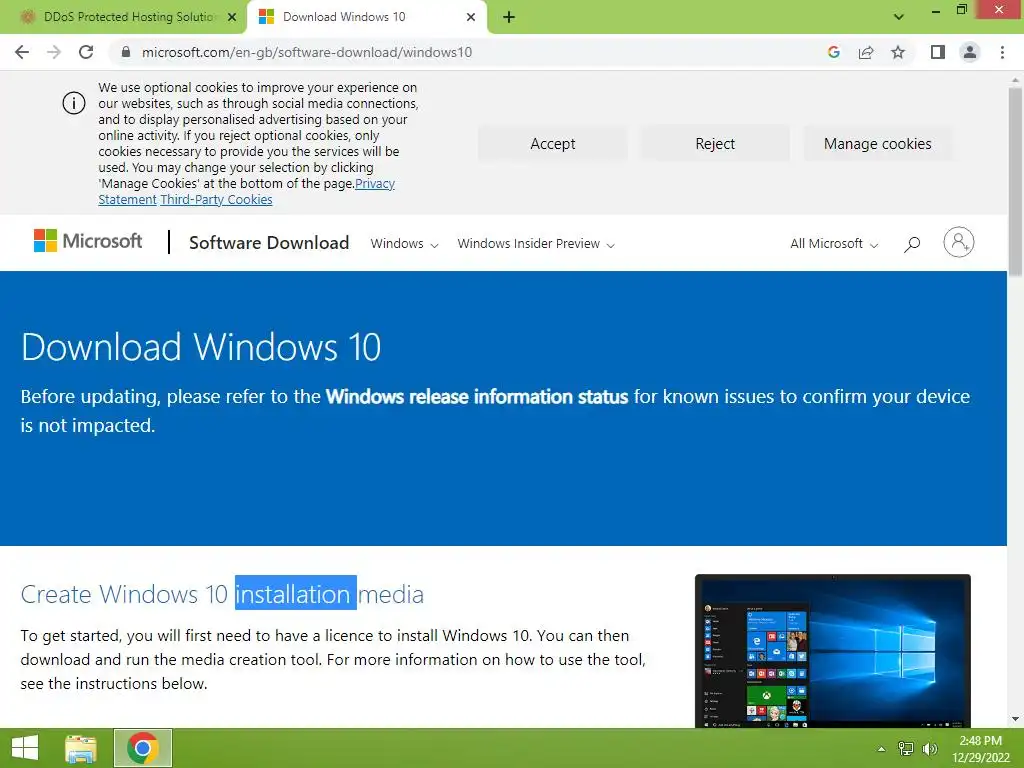
Task: Open the tab search chevron
Action: (x=899, y=17)
